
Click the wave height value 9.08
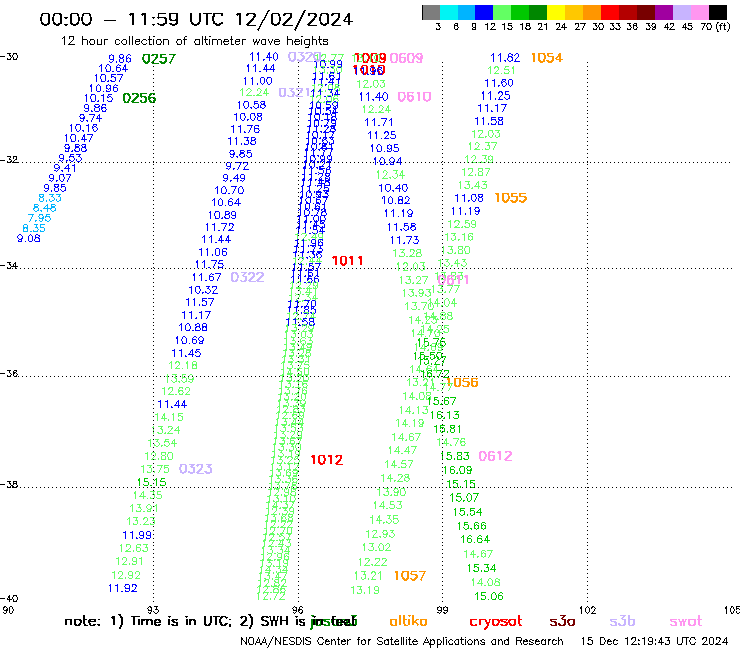point(29,238)
